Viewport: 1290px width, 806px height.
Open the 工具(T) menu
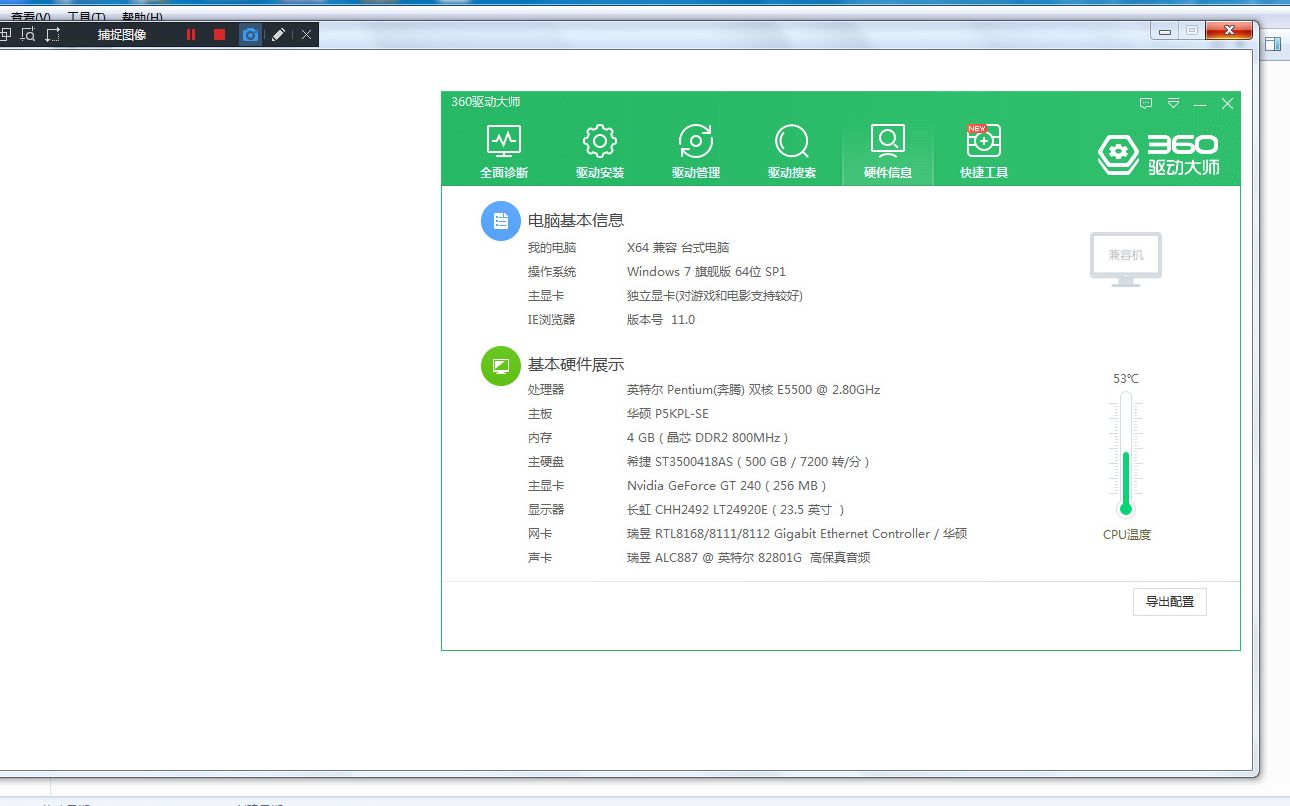[86, 16]
